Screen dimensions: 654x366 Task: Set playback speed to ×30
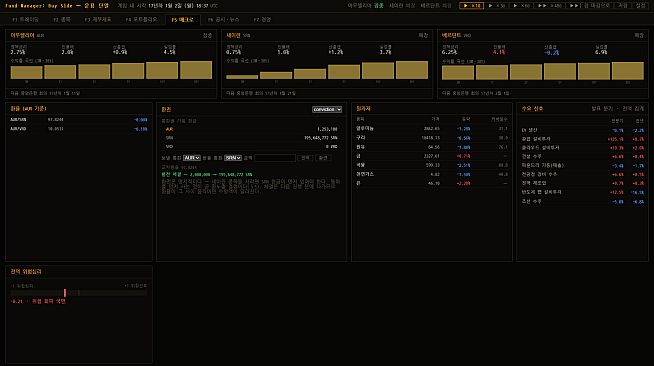[x=497, y=6]
